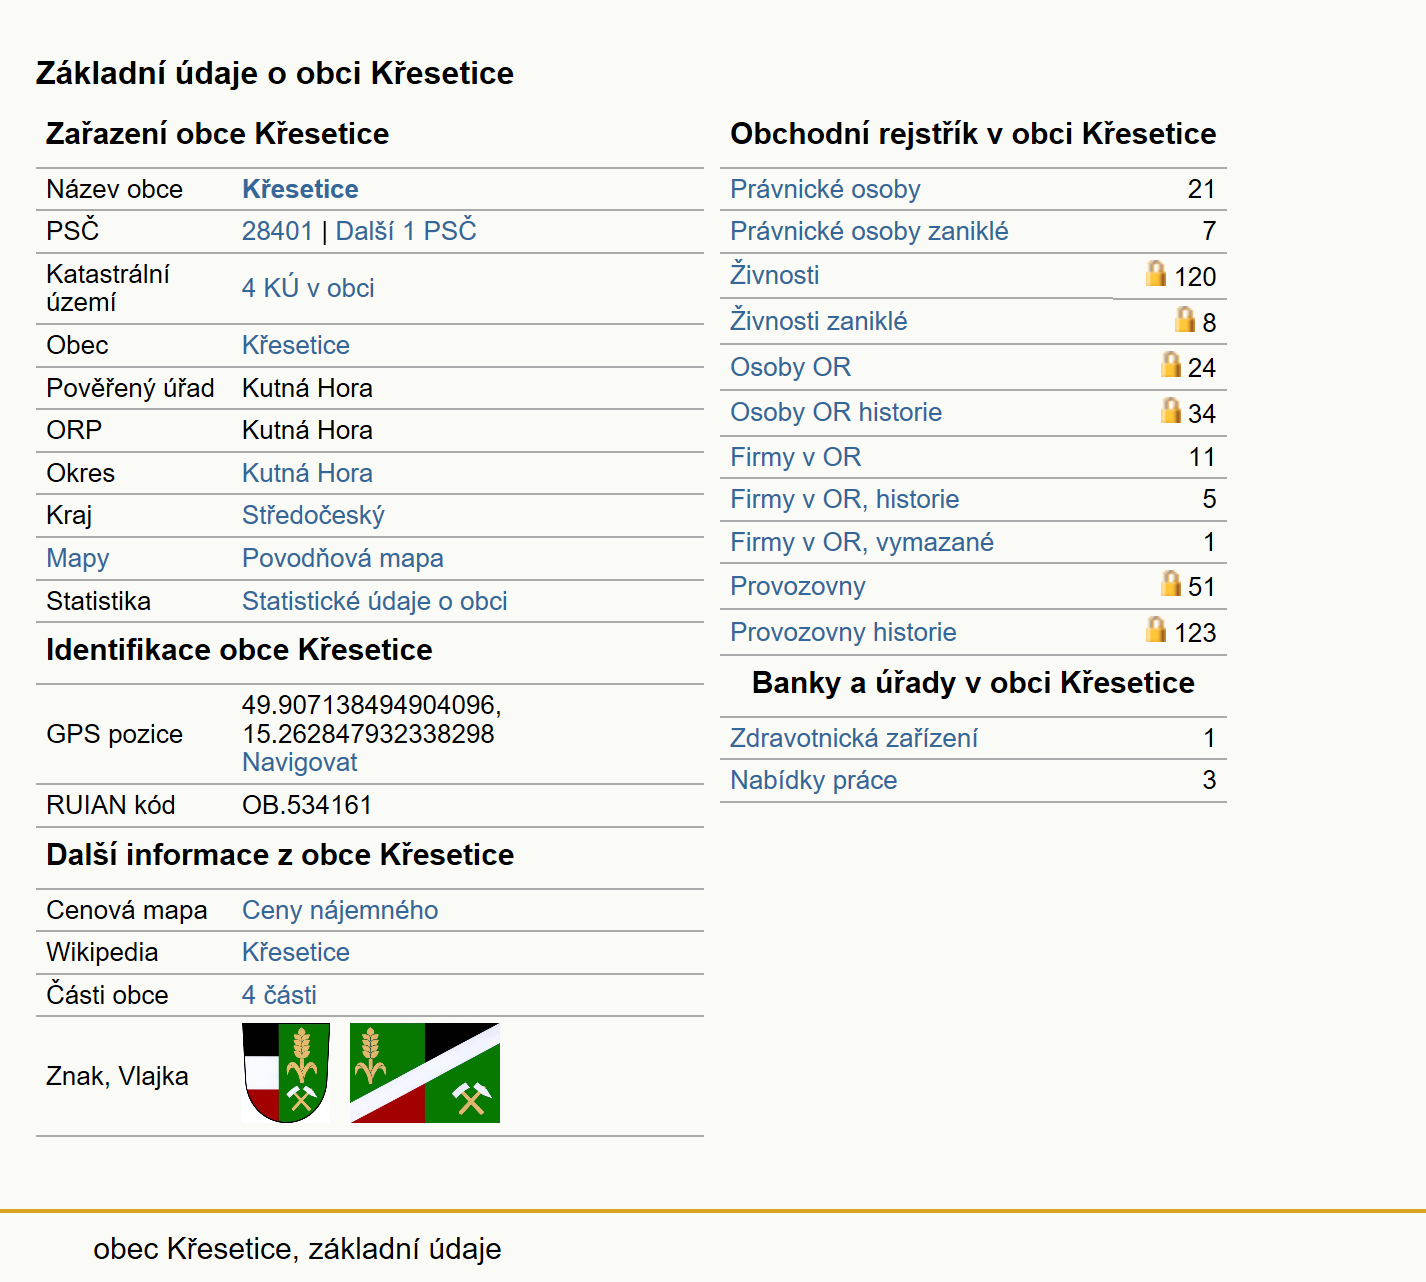Open Osoby OR historie link
Screen dimensions: 1426x1282
836,412
